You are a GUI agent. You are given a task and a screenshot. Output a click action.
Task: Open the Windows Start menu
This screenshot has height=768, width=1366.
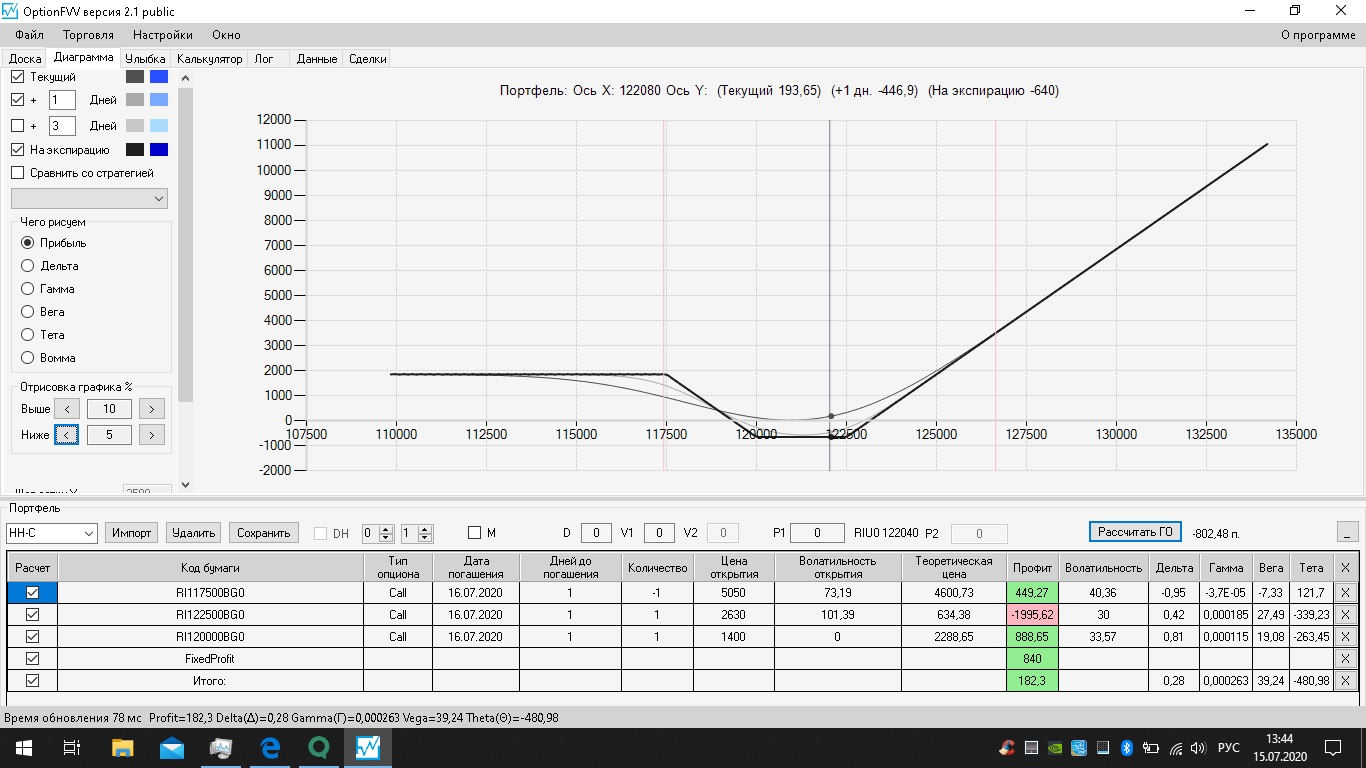(x=22, y=748)
